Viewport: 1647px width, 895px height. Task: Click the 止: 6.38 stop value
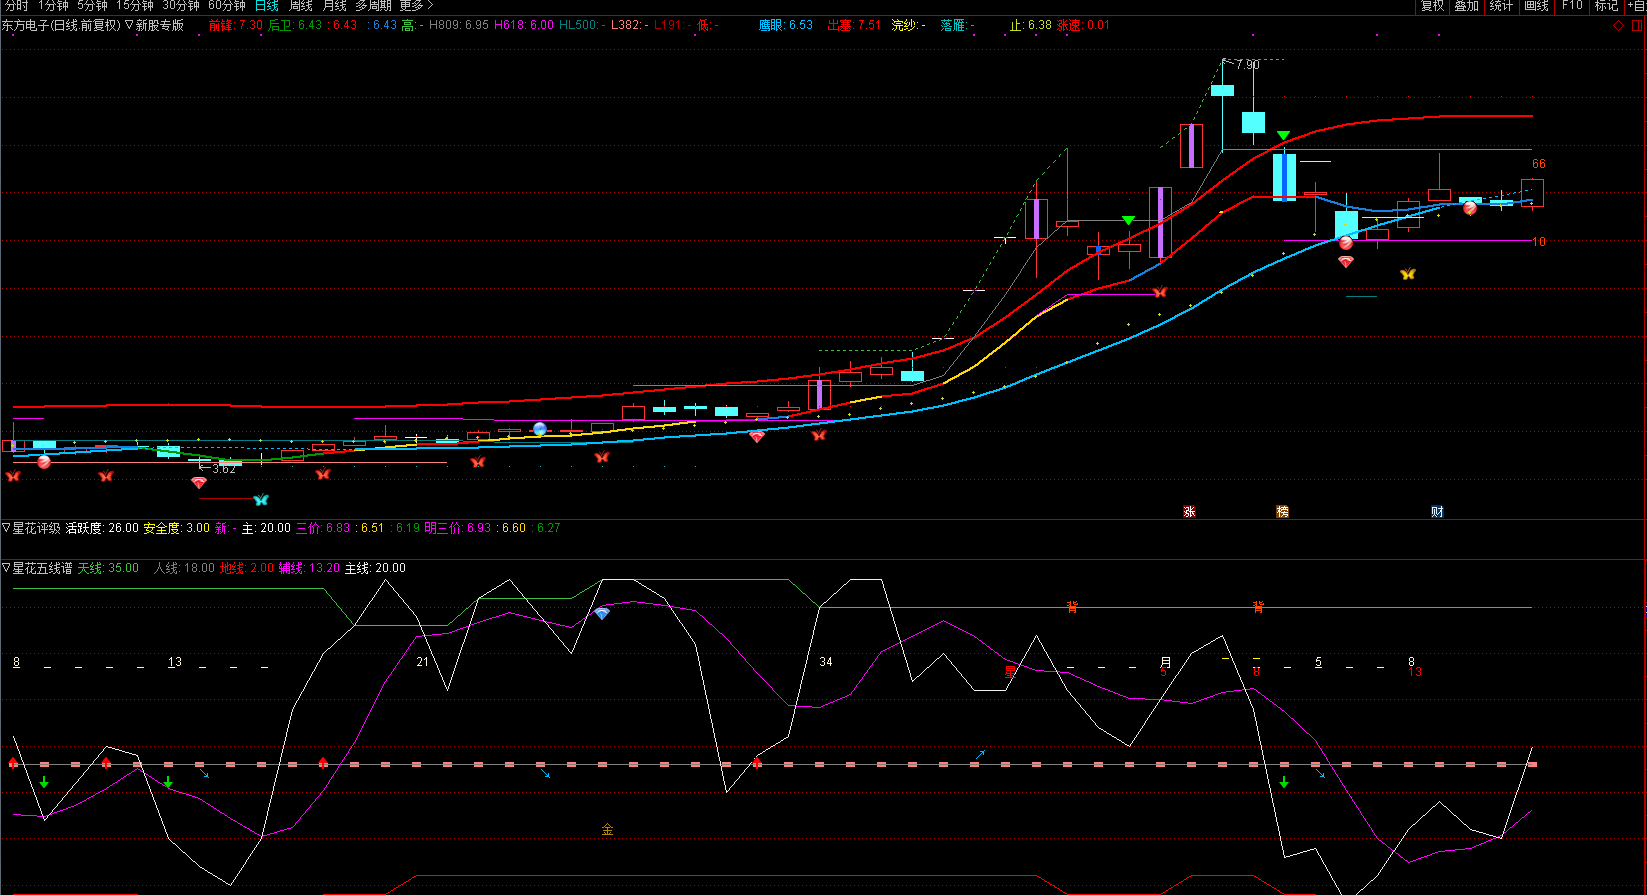tap(1030, 25)
